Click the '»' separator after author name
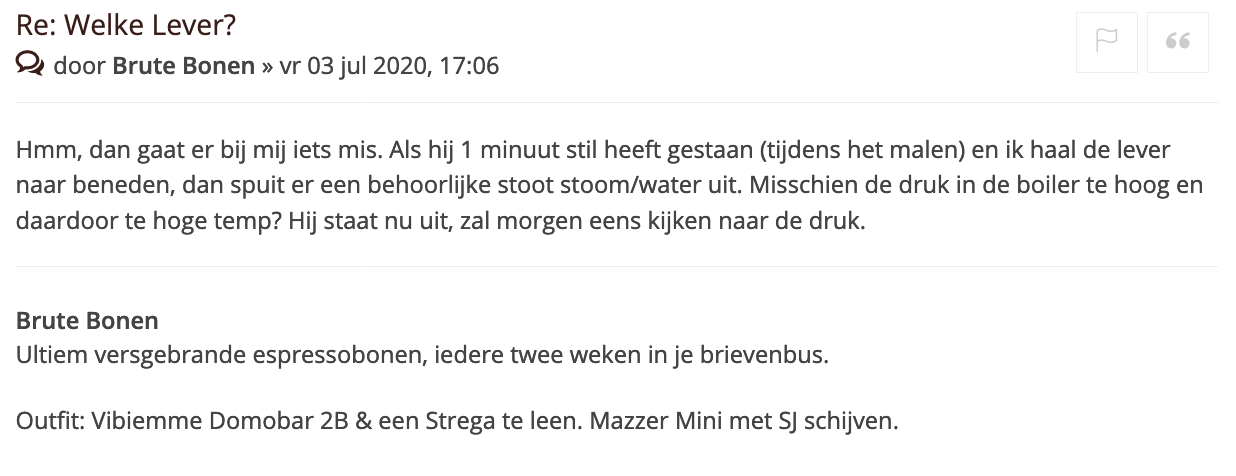Image resolution: width=1236 pixels, height=476 pixels. coord(268,67)
